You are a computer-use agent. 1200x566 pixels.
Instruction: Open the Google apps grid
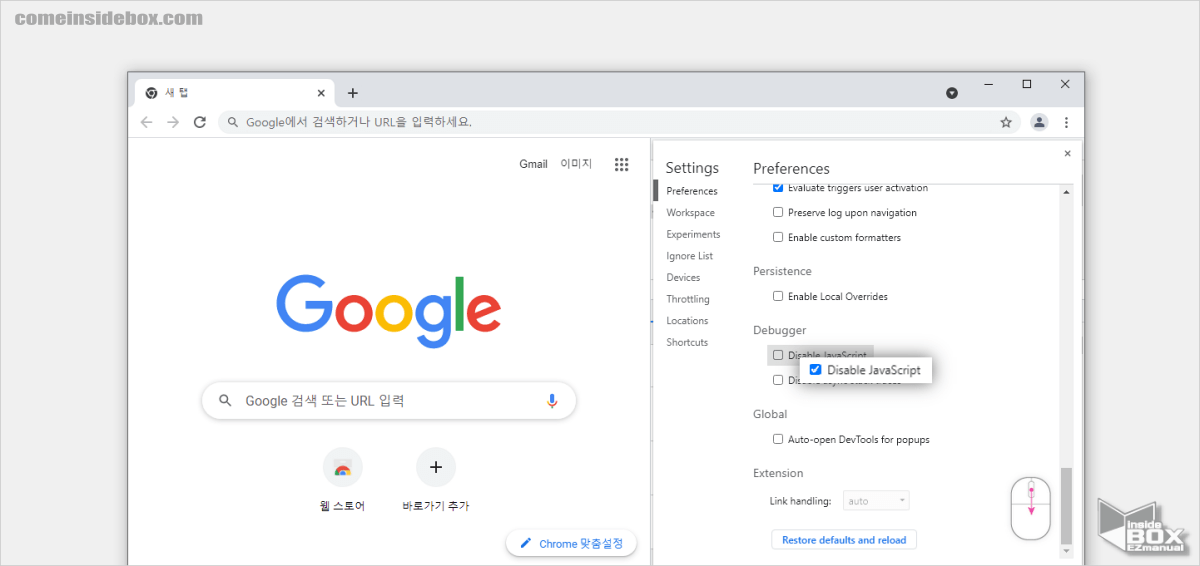pos(621,164)
